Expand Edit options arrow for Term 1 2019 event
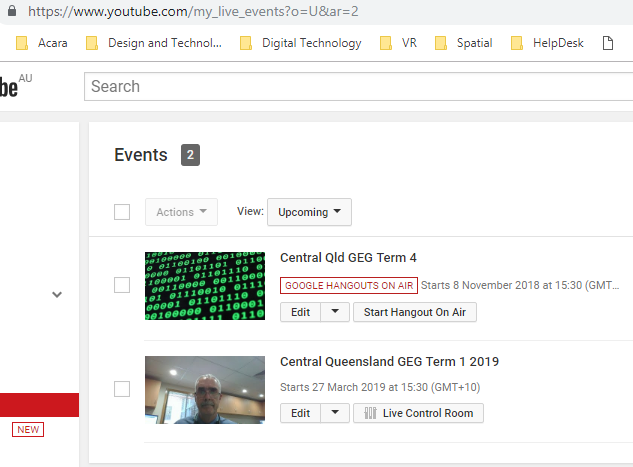633x467 pixels. coord(335,413)
